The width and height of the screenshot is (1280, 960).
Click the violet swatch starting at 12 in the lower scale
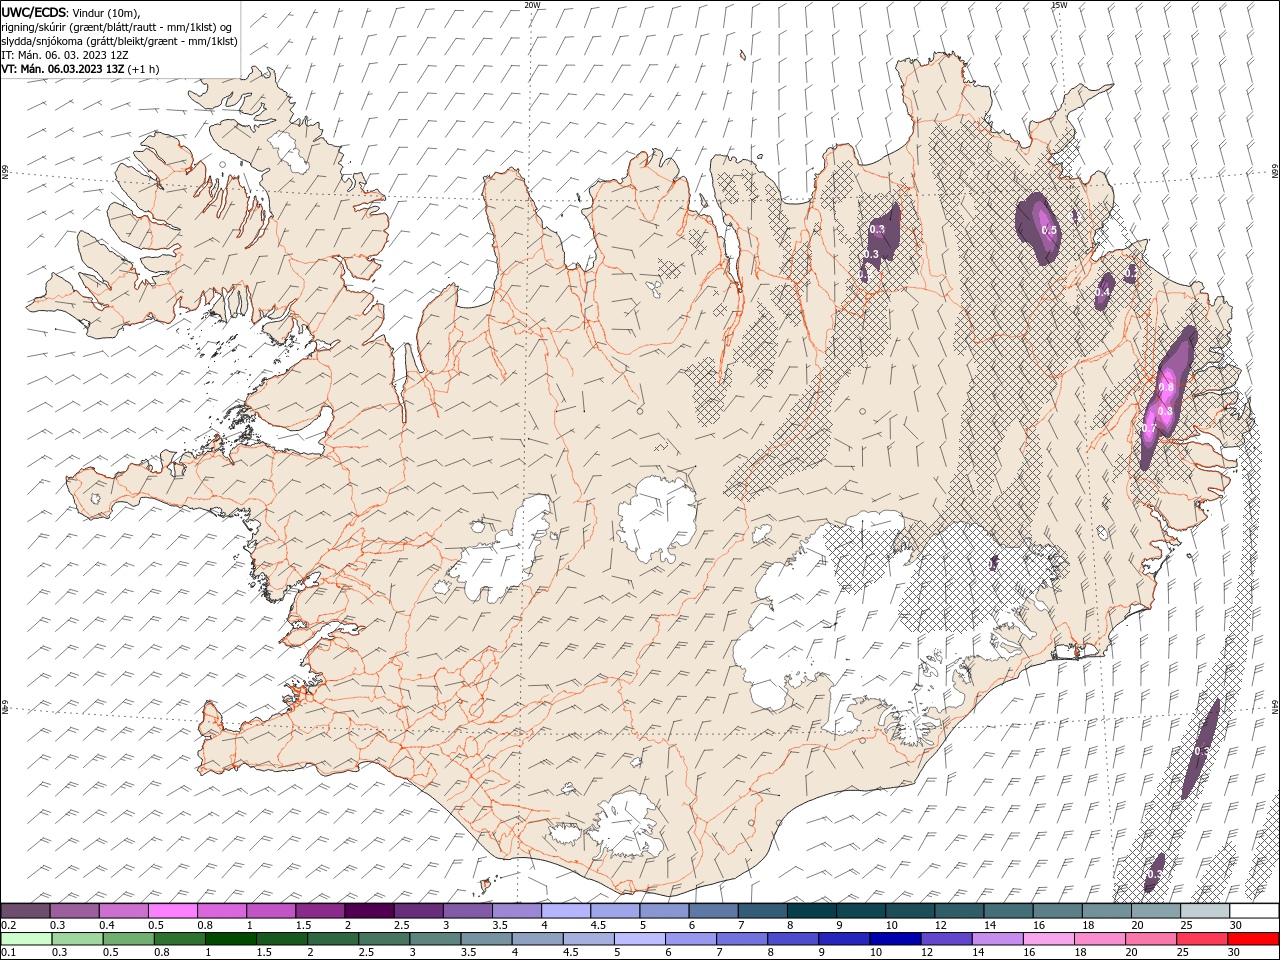[946, 939]
